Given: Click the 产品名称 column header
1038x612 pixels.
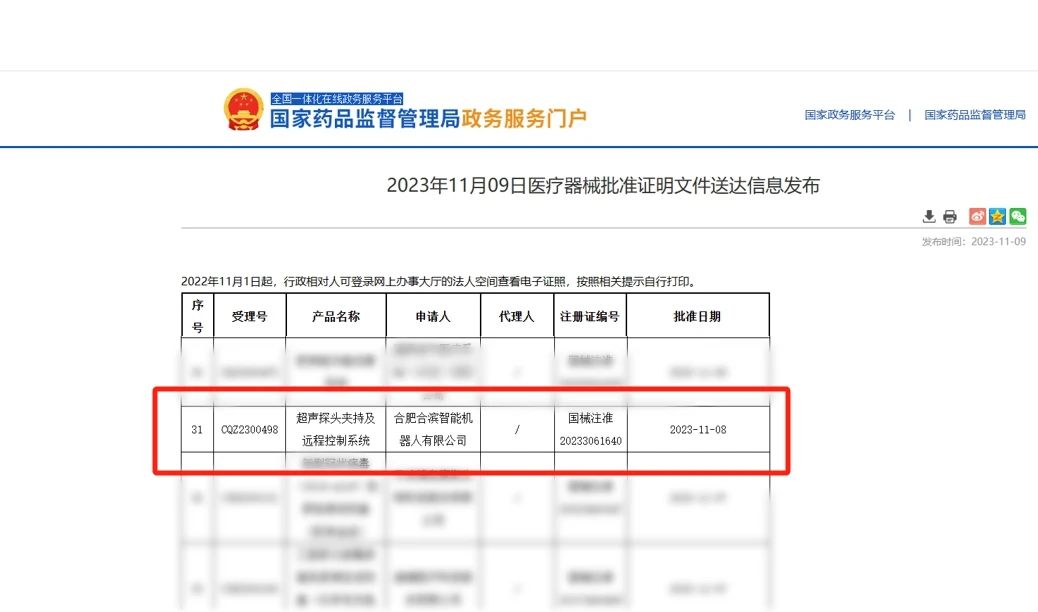Looking at the screenshot, I should pyautogui.click(x=335, y=316).
